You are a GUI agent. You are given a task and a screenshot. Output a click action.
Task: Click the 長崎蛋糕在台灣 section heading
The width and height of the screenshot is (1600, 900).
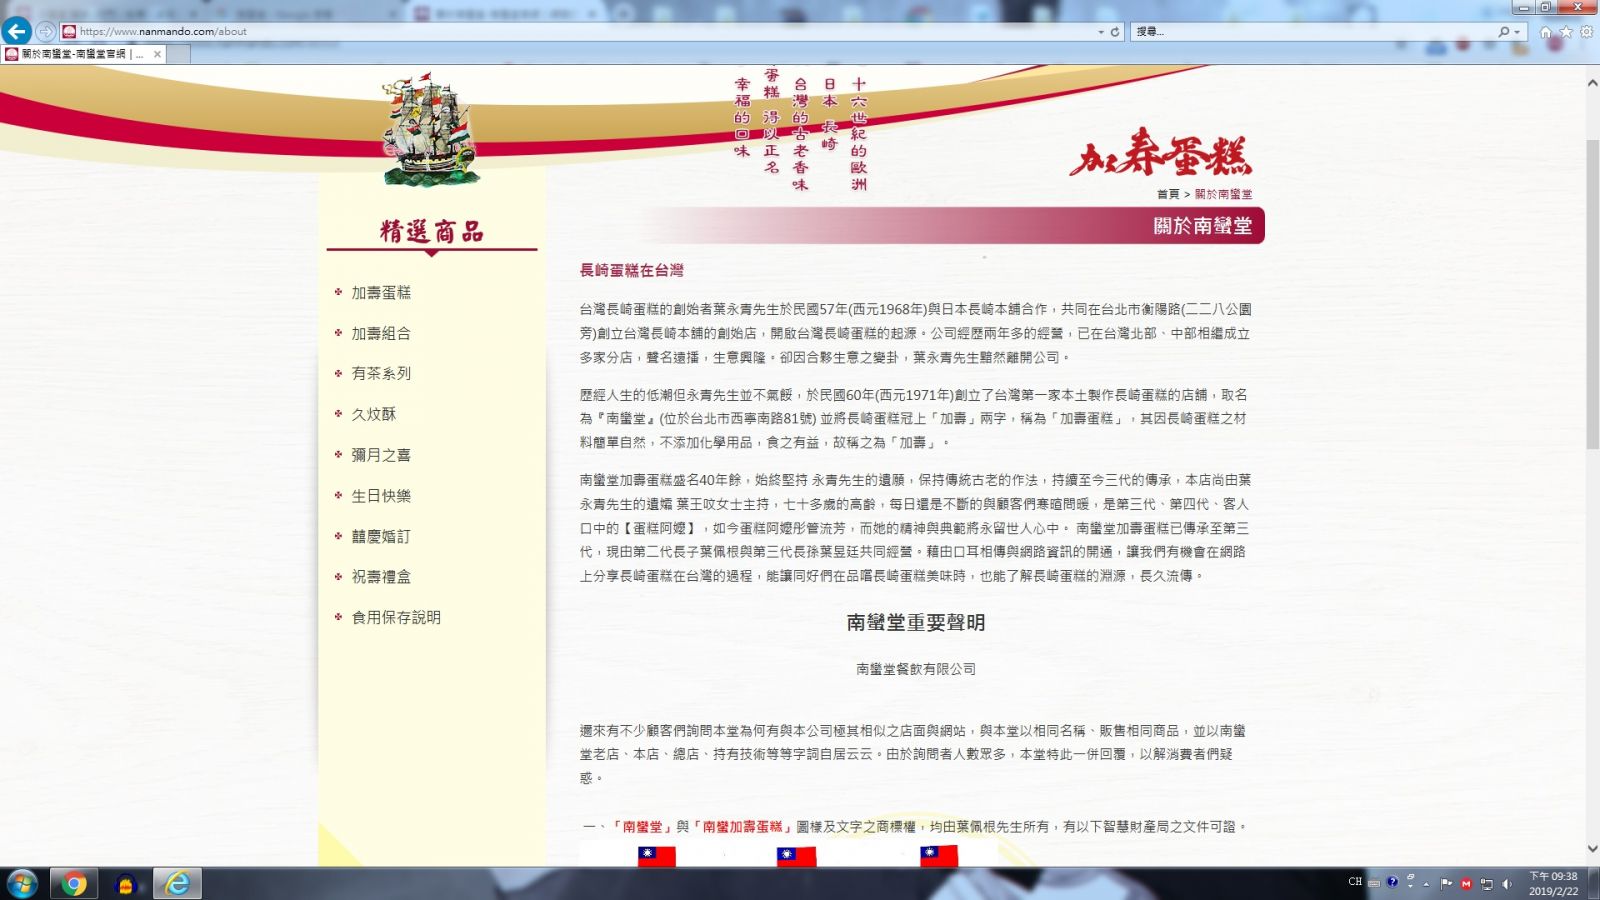click(x=632, y=270)
